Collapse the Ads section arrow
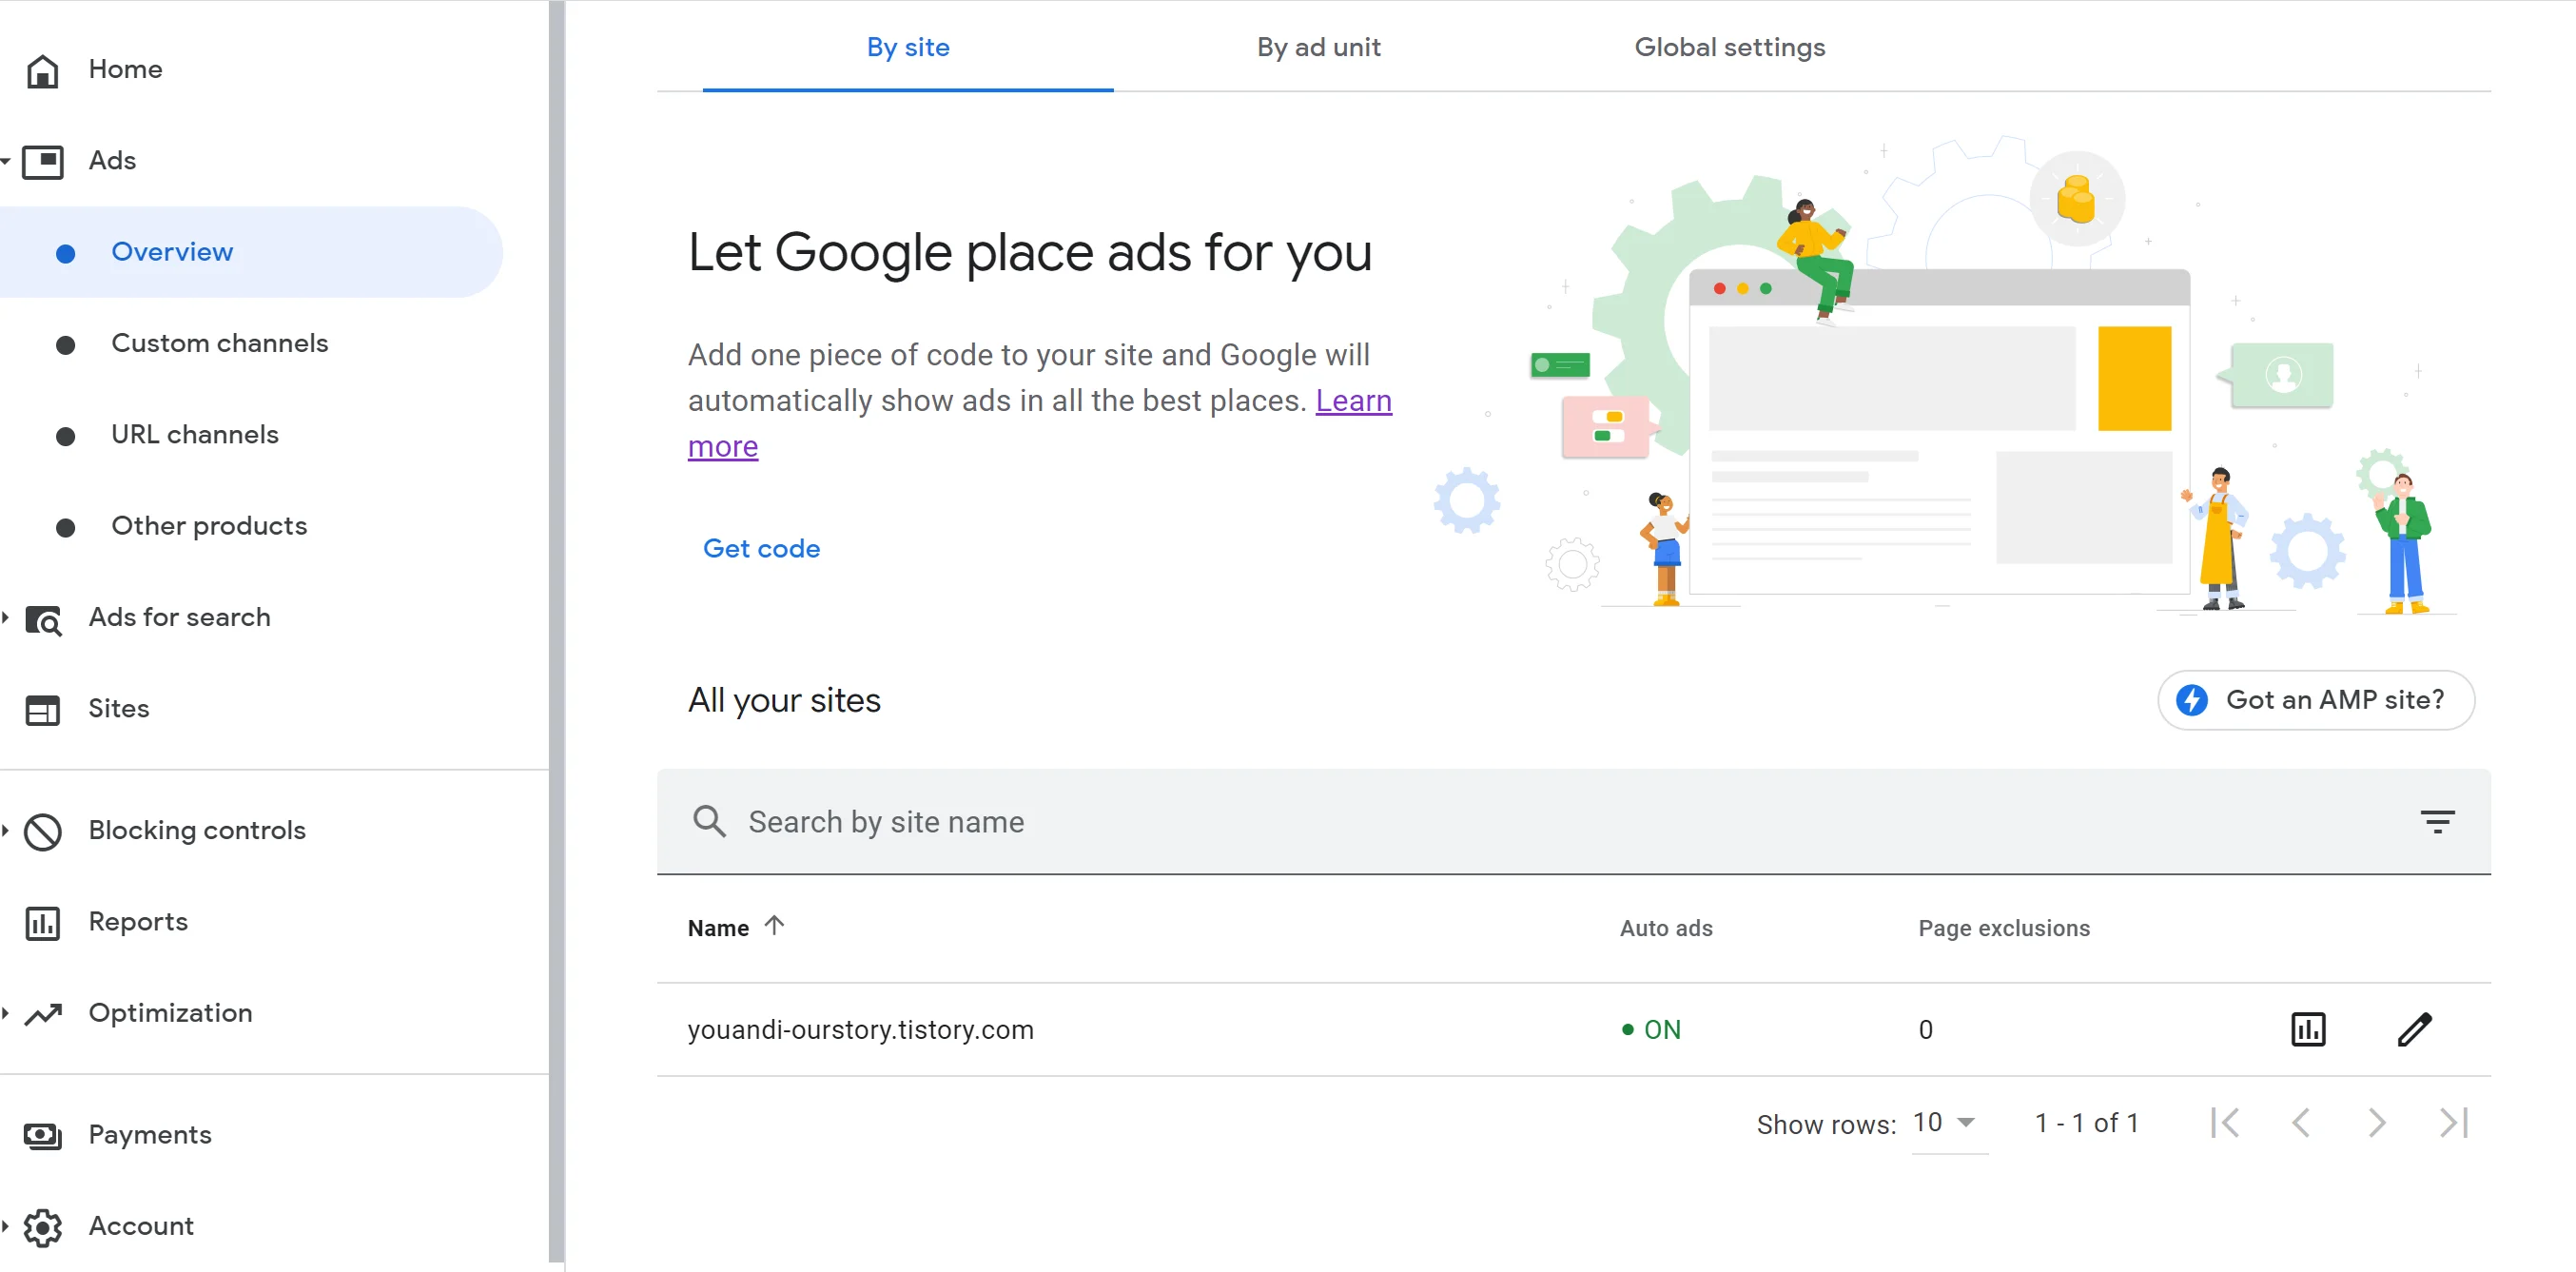 pos(6,161)
